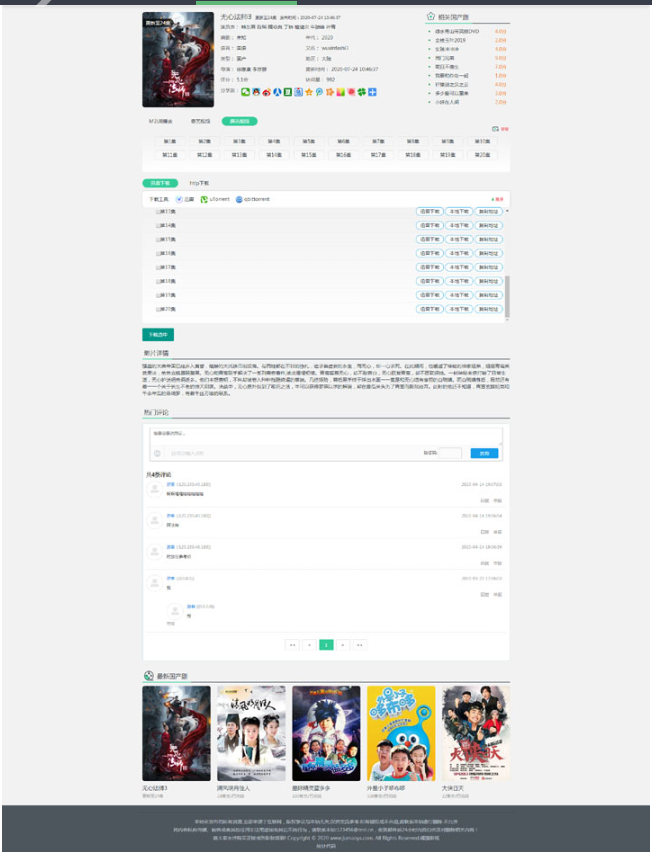Open the fifth latest drama poster
The image size is (652, 852).
point(476,733)
